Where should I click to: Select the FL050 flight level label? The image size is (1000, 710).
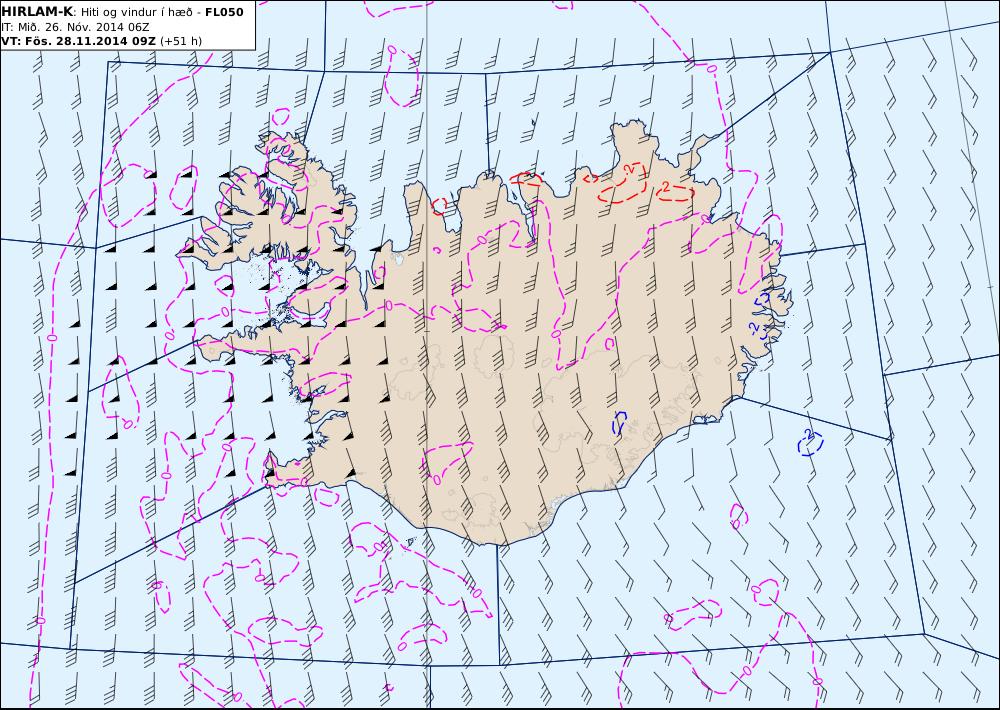pyautogui.click(x=224, y=12)
